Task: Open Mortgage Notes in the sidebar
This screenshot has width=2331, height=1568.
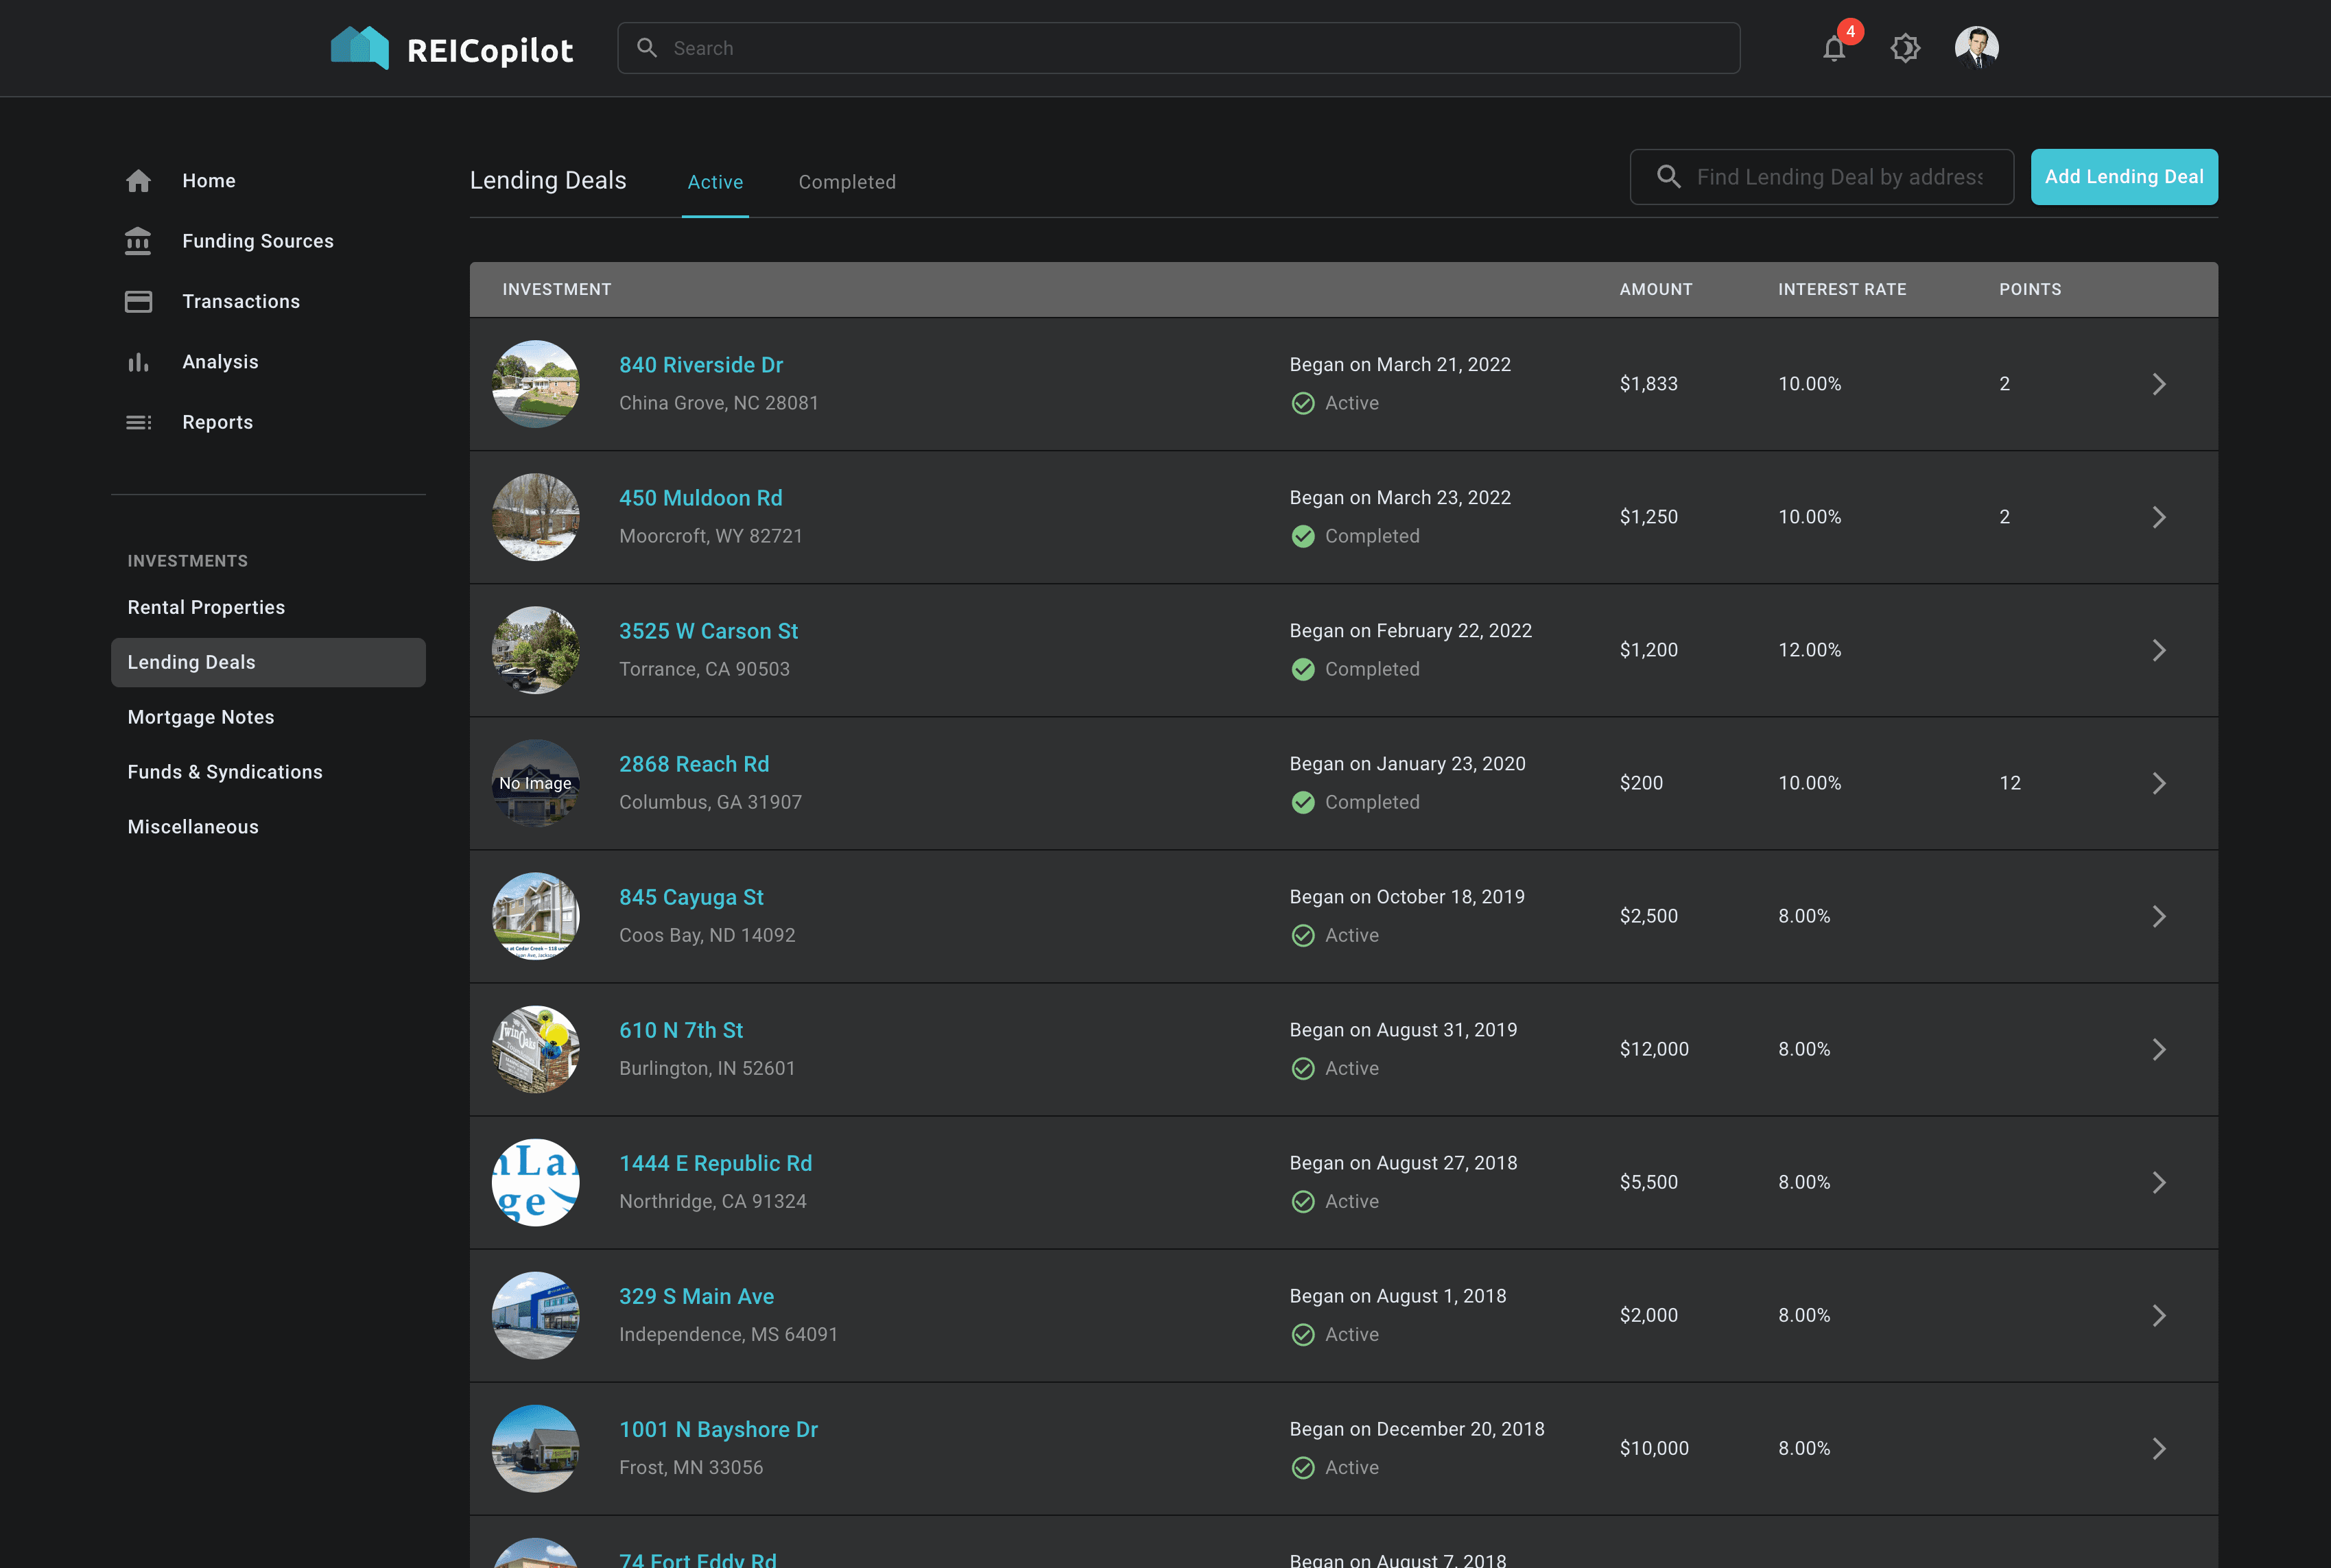Action: [201, 717]
